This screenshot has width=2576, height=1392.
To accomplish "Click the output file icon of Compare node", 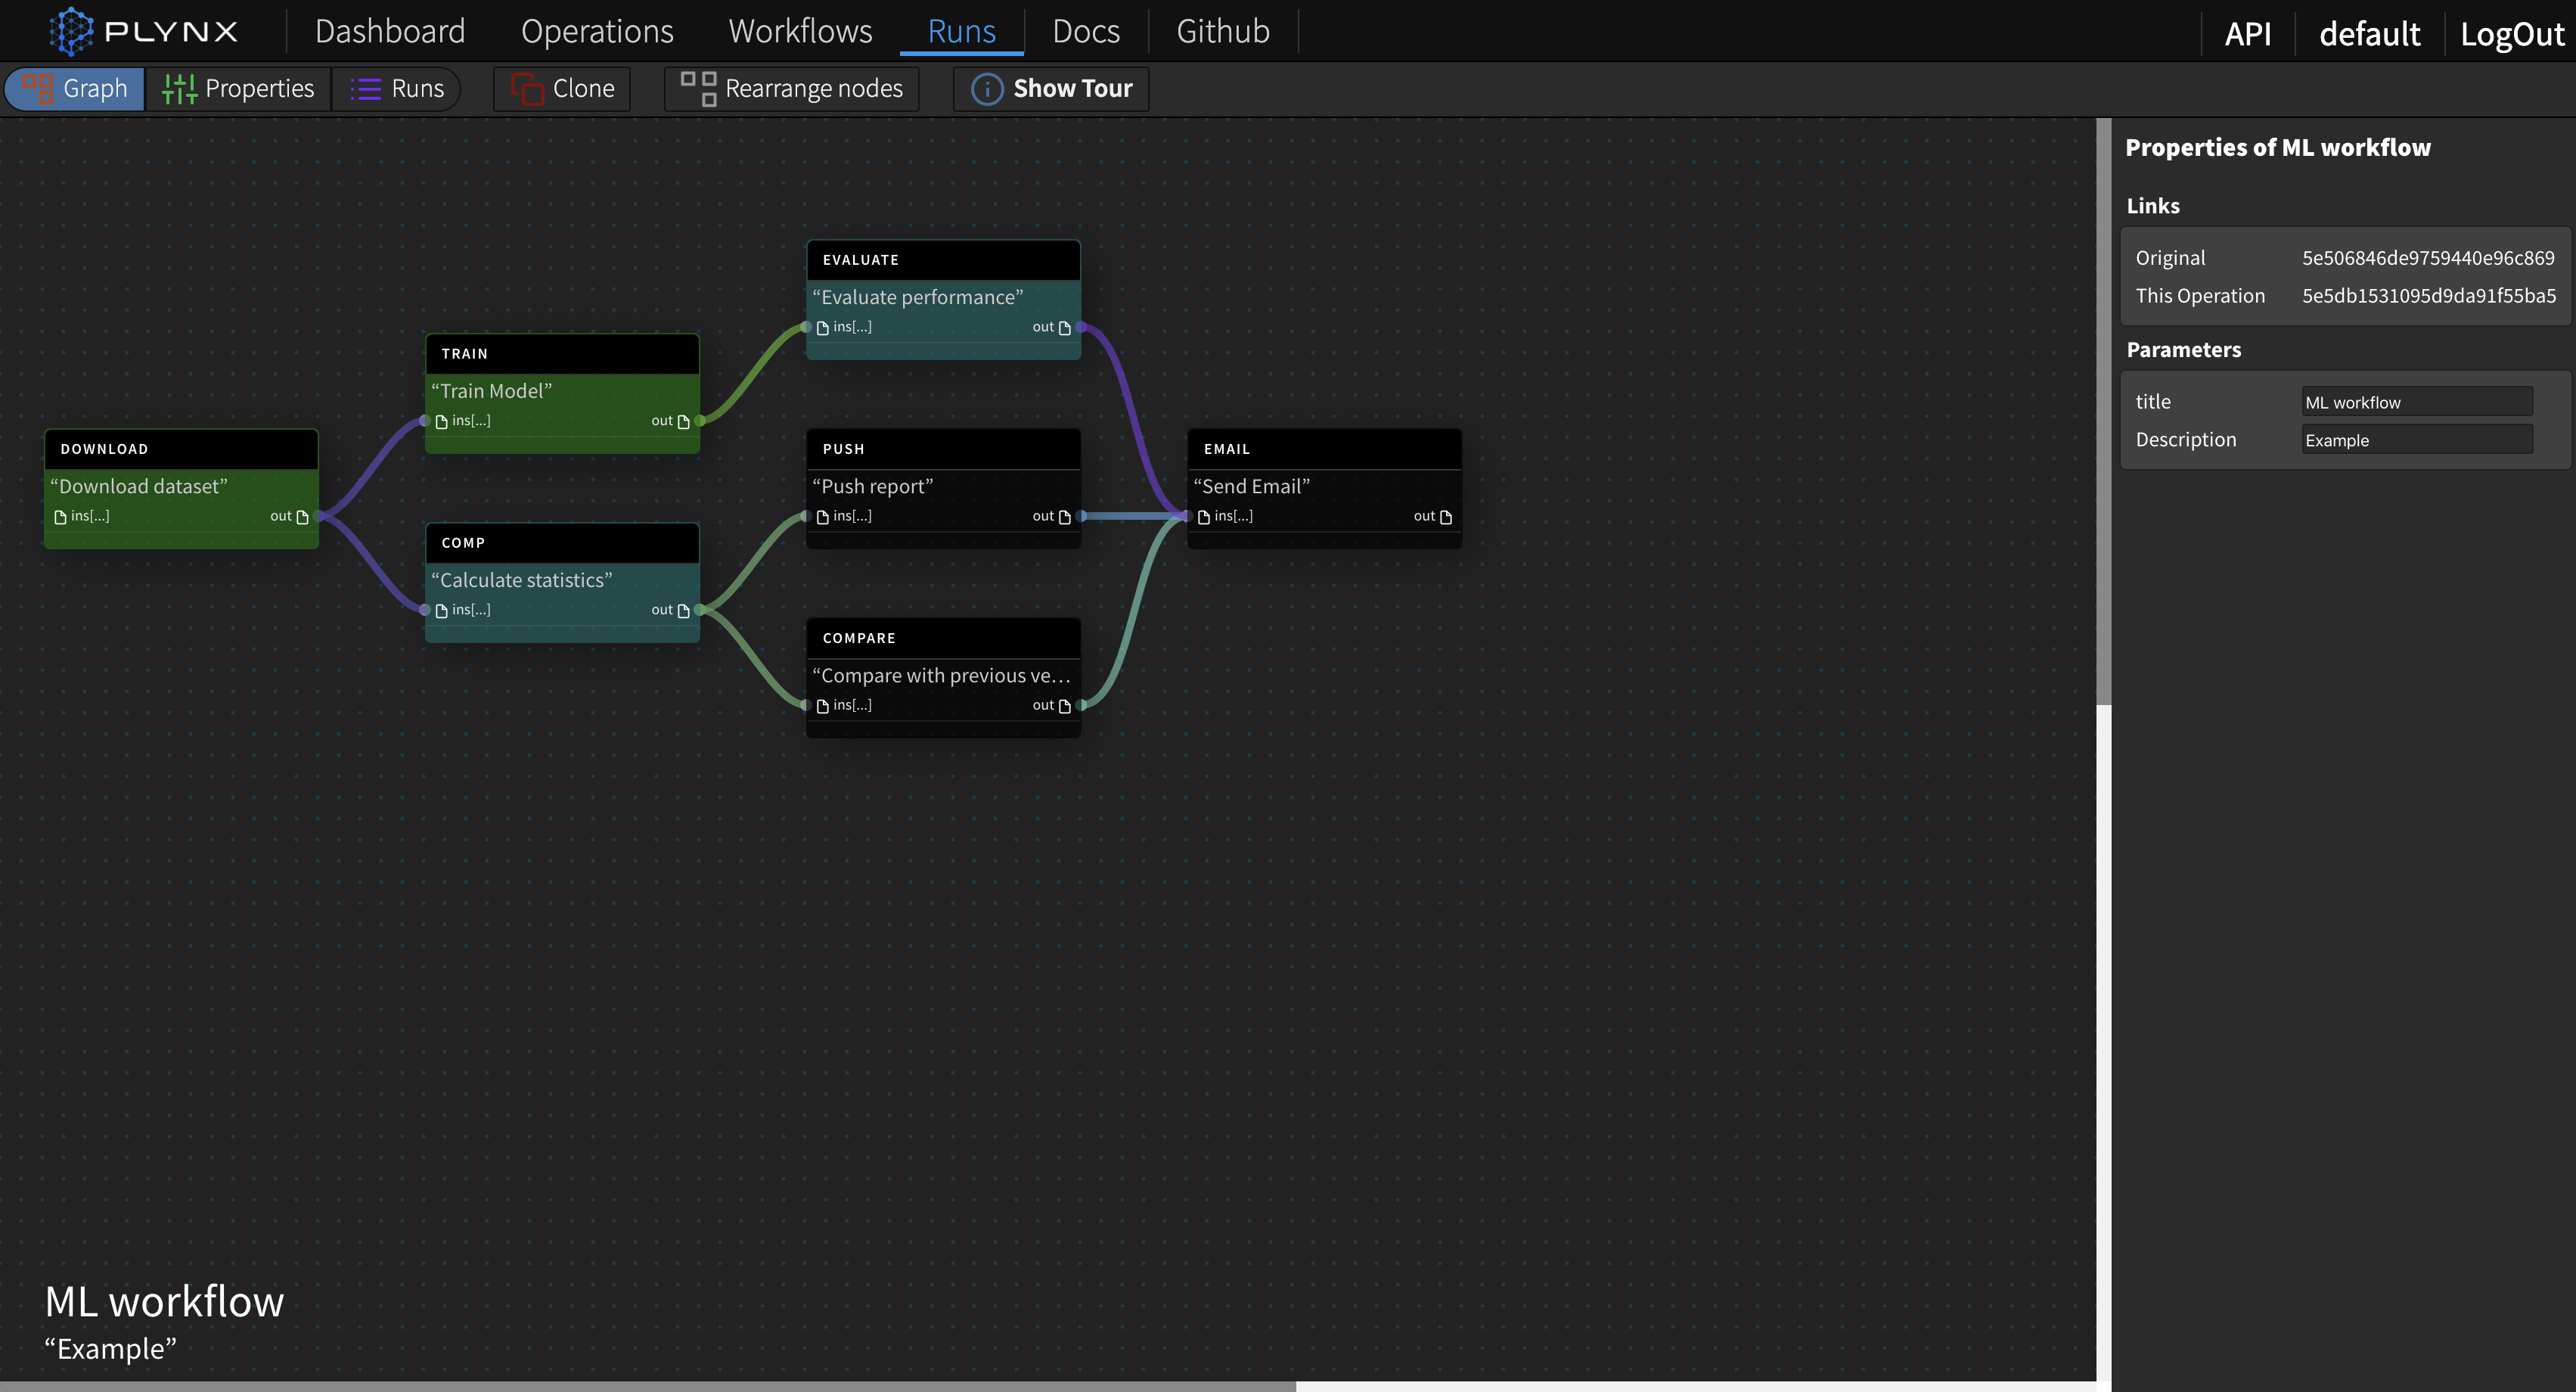I will pyautogui.click(x=1064, y=706).
